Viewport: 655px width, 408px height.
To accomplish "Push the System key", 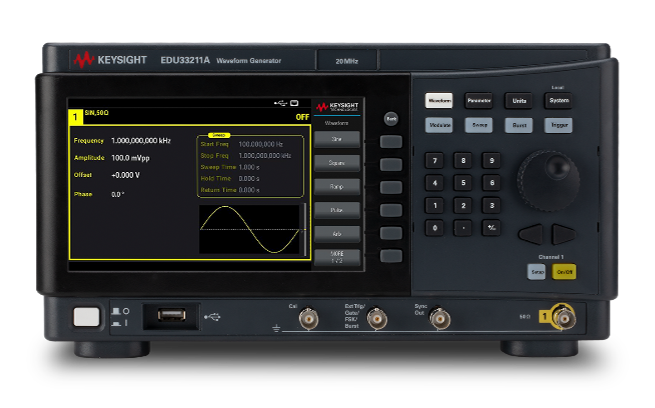I will coord(559,101).
